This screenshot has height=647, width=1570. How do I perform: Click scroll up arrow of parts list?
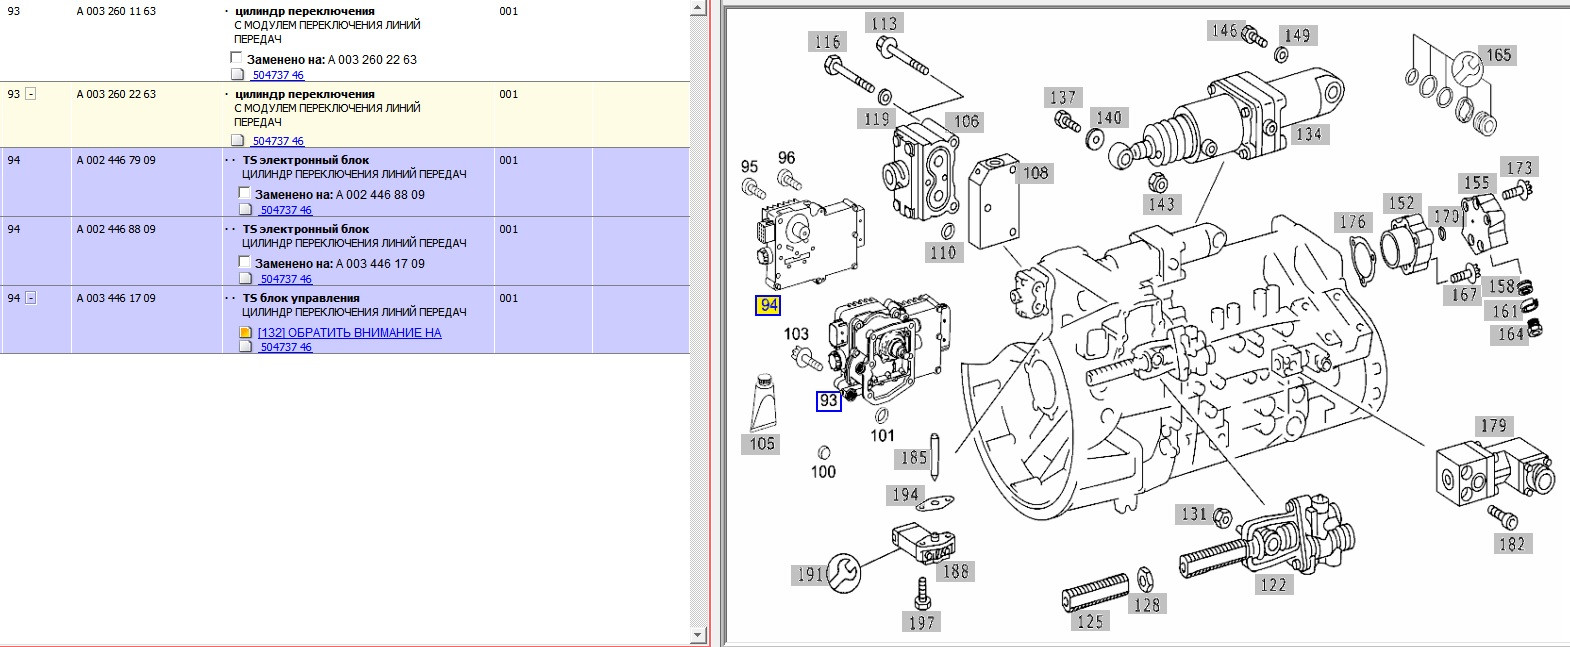(698, 8)
